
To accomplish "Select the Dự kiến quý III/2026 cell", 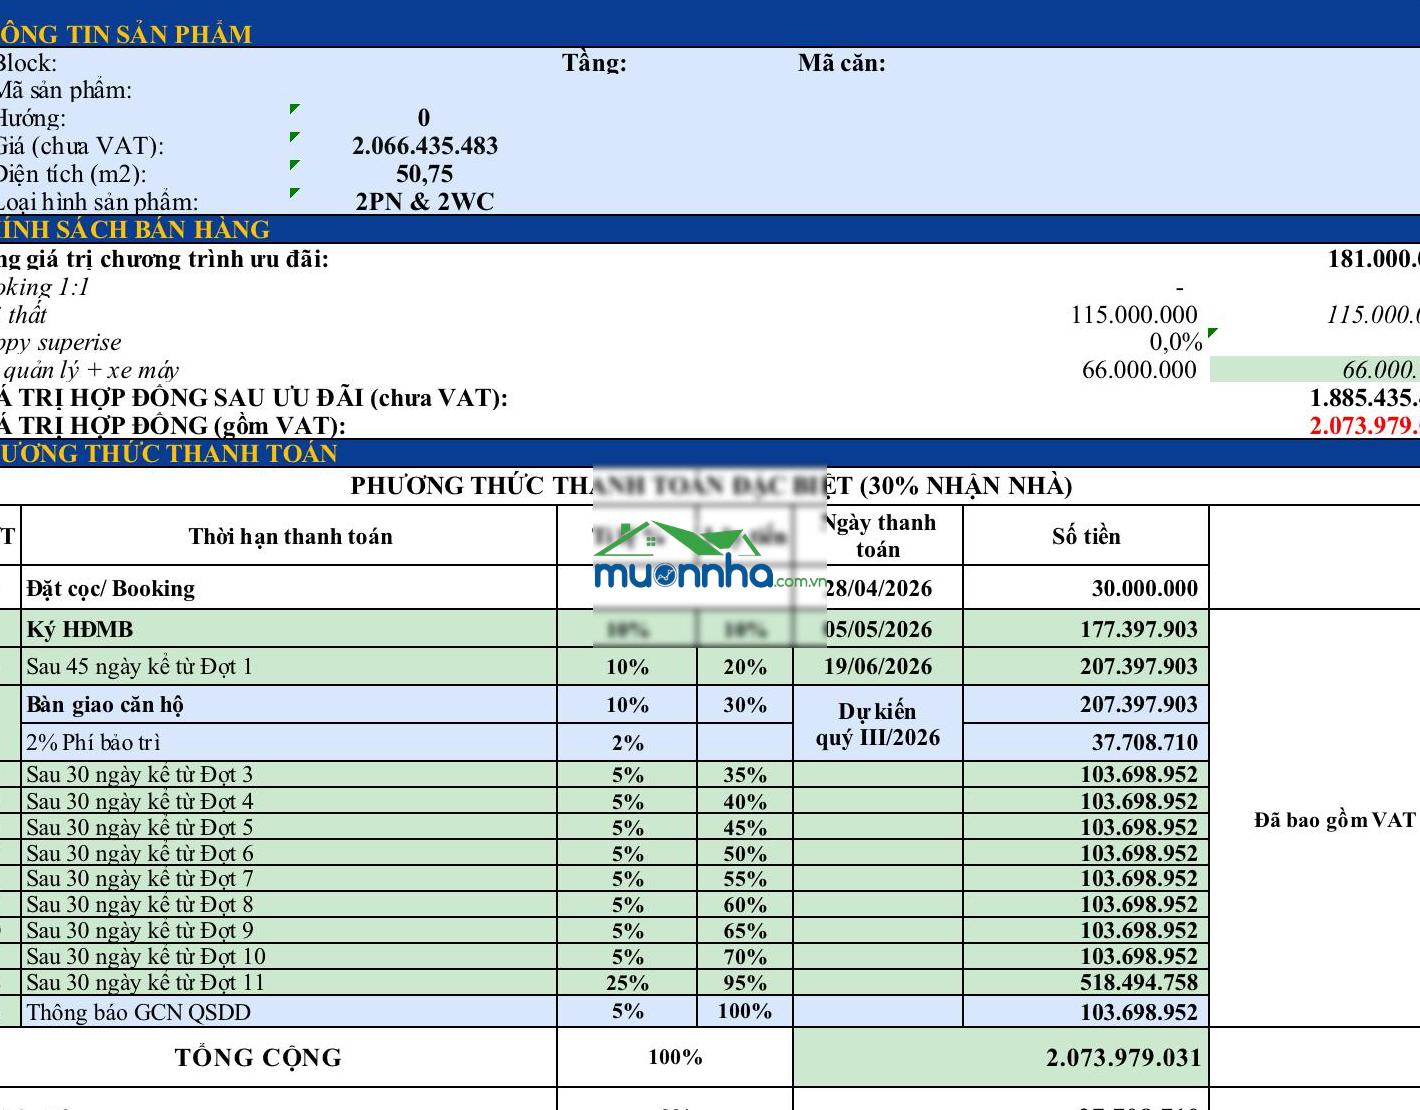I will [877, 724].
